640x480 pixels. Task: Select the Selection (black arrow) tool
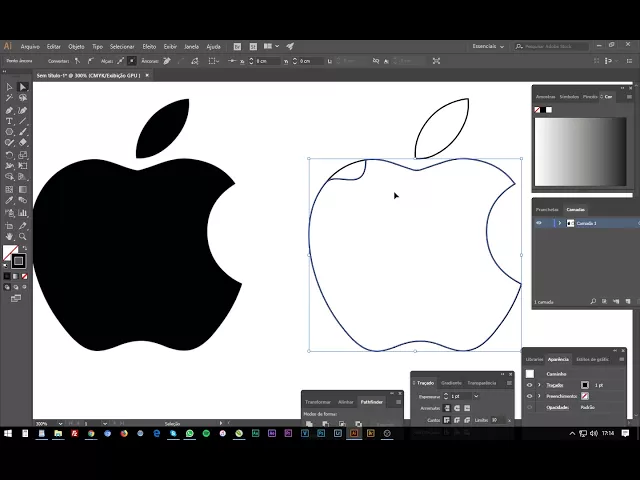click(x=9, y=87)
